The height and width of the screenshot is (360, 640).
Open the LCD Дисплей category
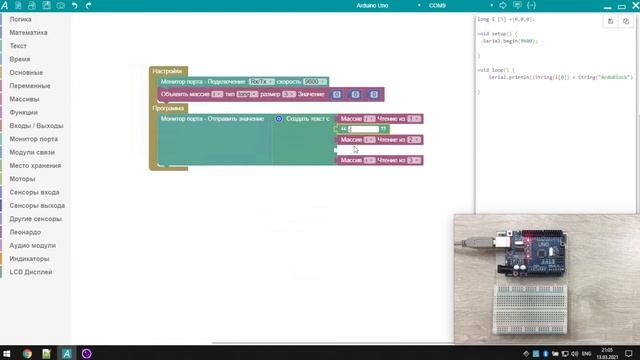pyautogui.click(x=31, y=272)
